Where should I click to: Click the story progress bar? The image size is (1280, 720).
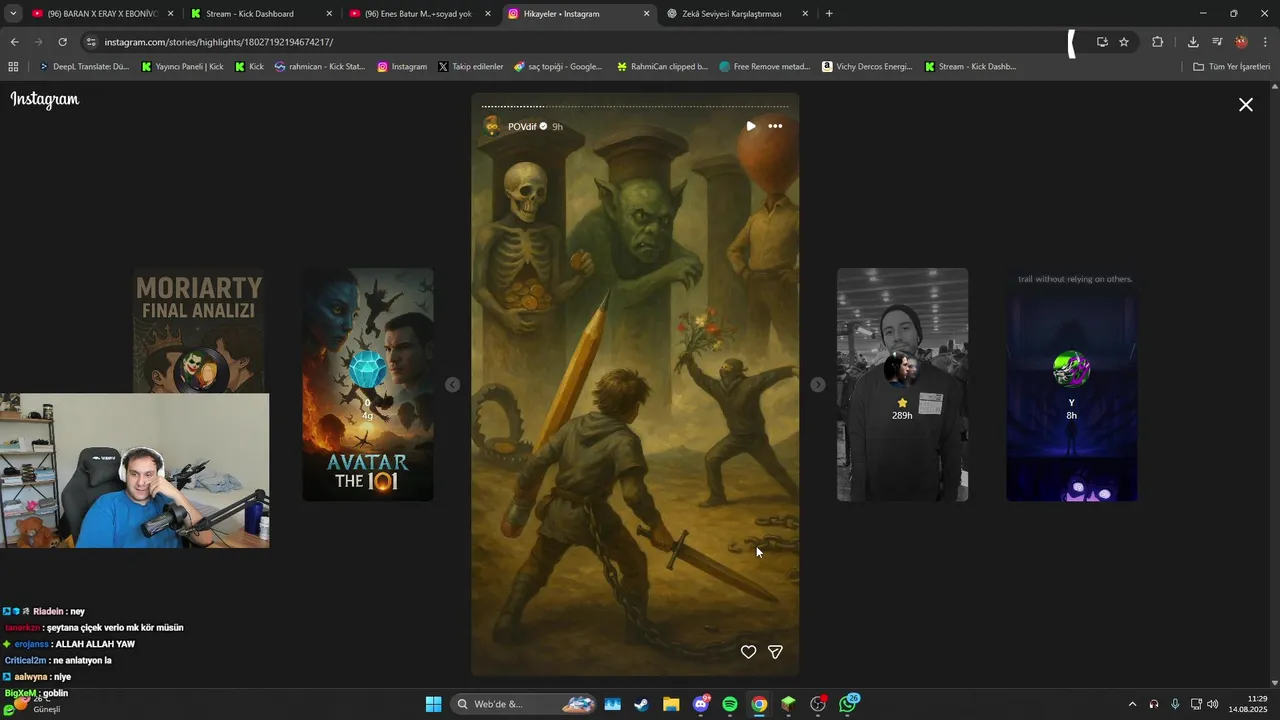tap(635, 106)
